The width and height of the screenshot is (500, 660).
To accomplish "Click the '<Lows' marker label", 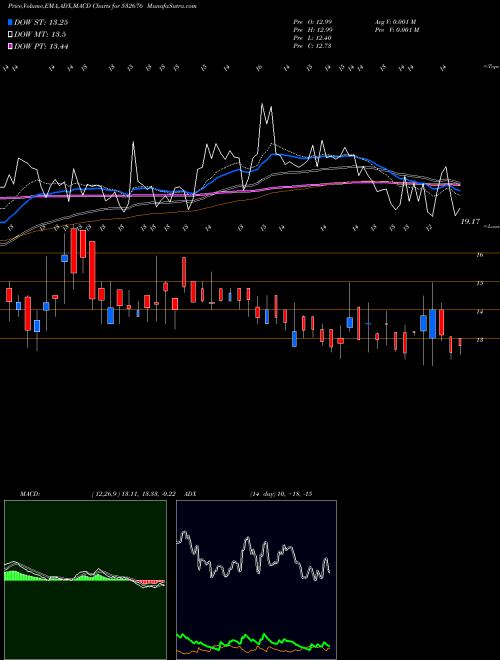I will click(x=491, y=226).
